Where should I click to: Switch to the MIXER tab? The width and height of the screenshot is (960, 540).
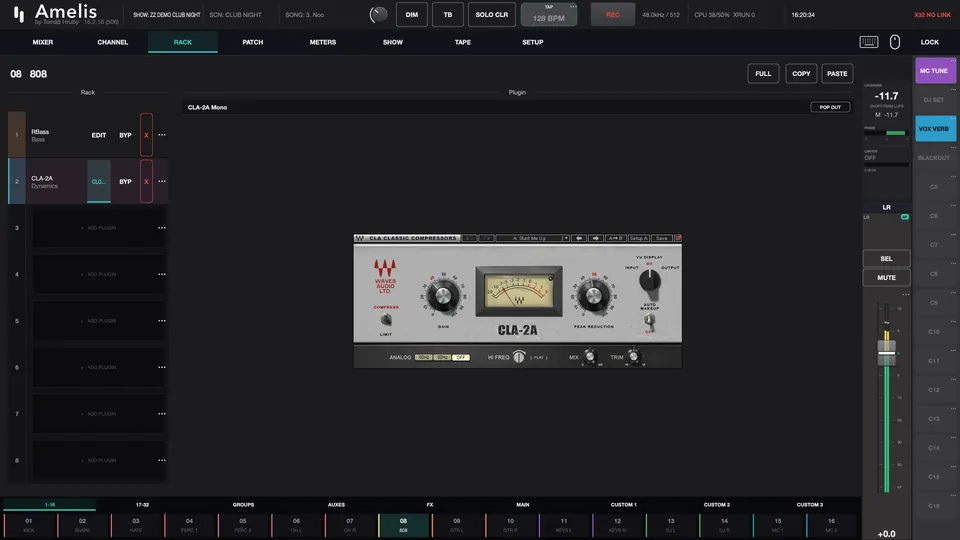43,42
